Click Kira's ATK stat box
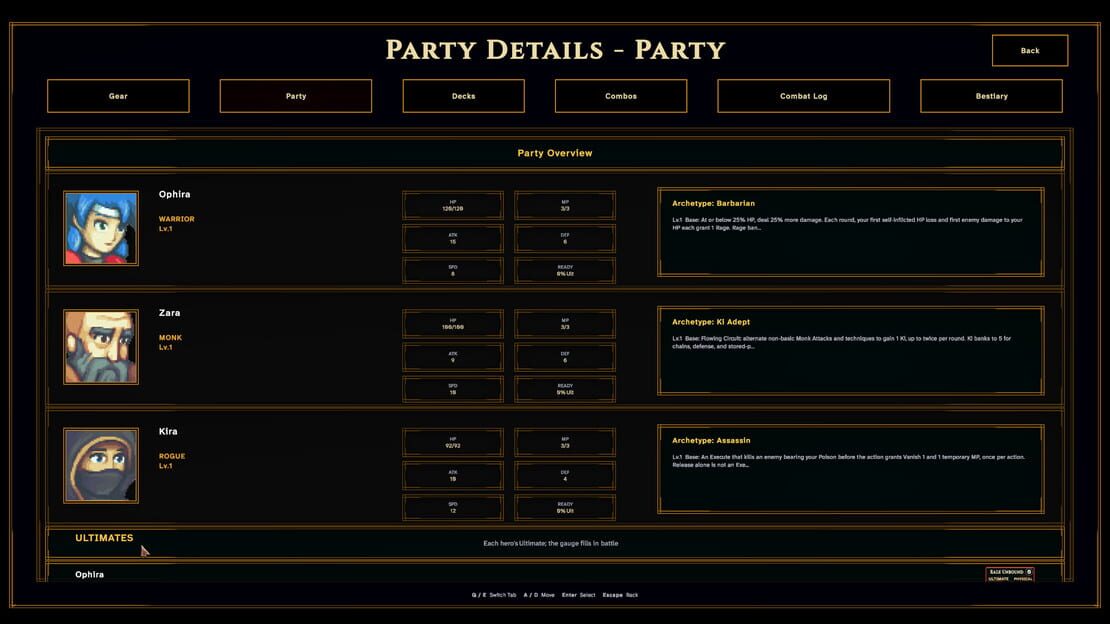This screenshot has height=624, width=1110. [453, 475]
